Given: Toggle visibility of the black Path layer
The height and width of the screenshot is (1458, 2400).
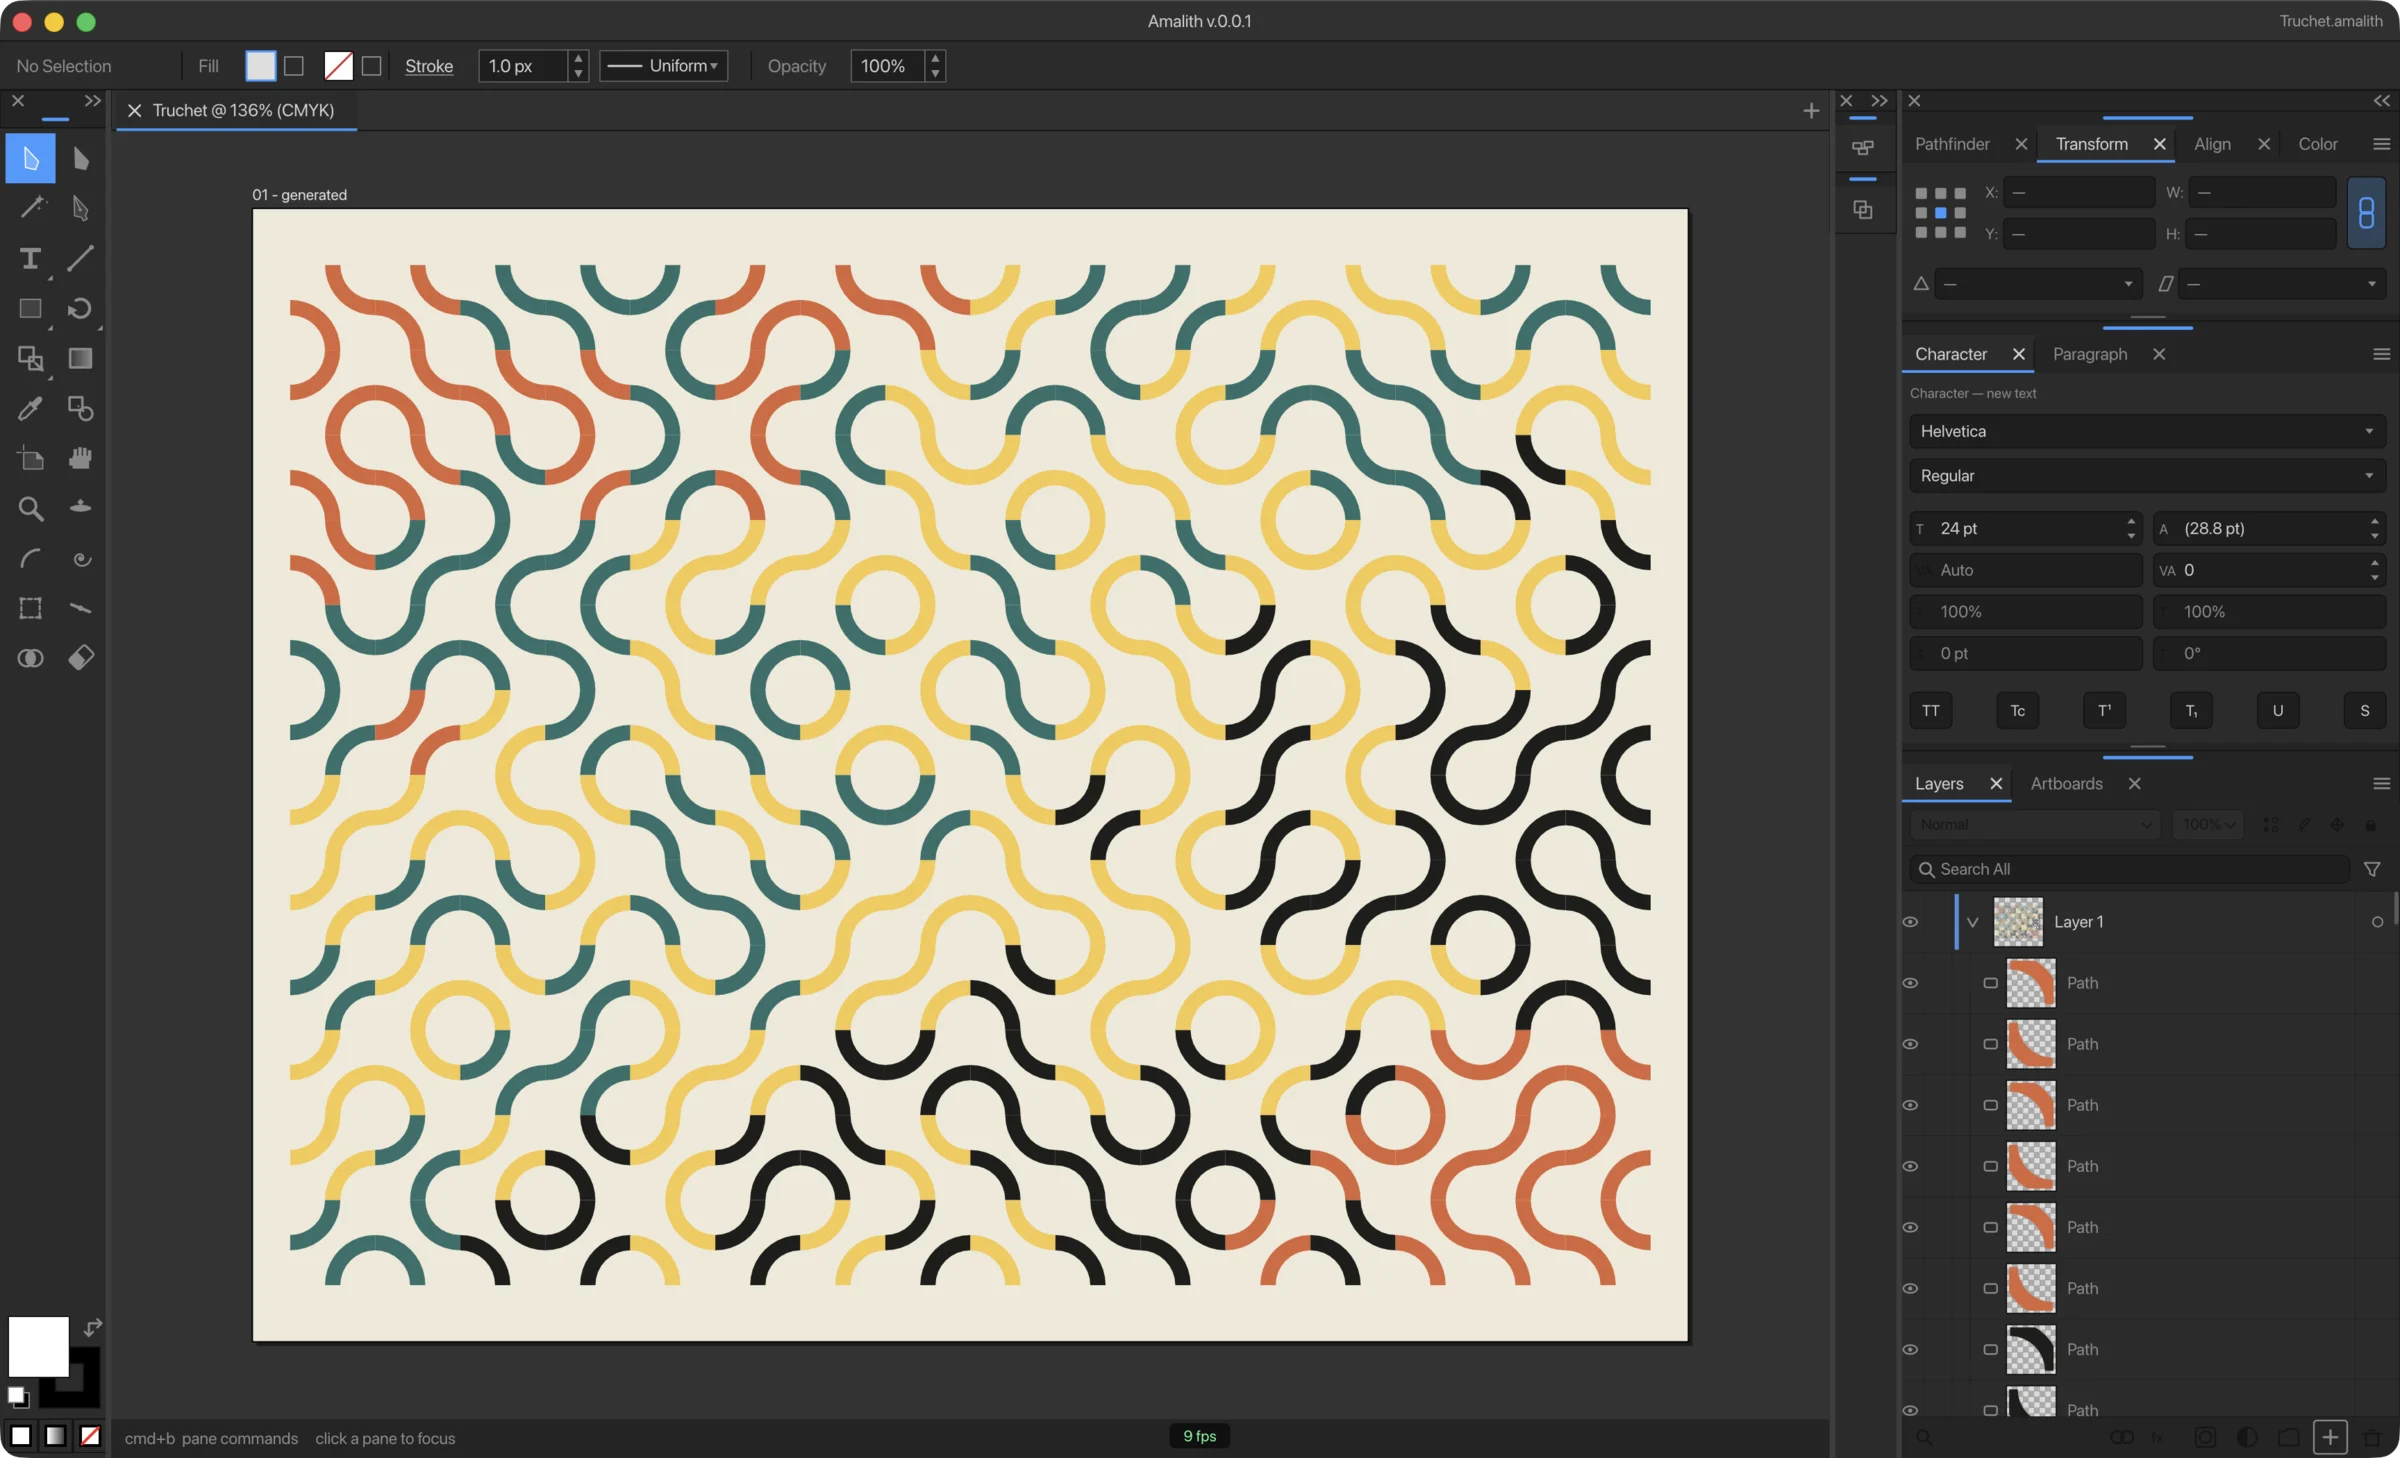Looking at the screenshot, I should click(1910, 1349).
